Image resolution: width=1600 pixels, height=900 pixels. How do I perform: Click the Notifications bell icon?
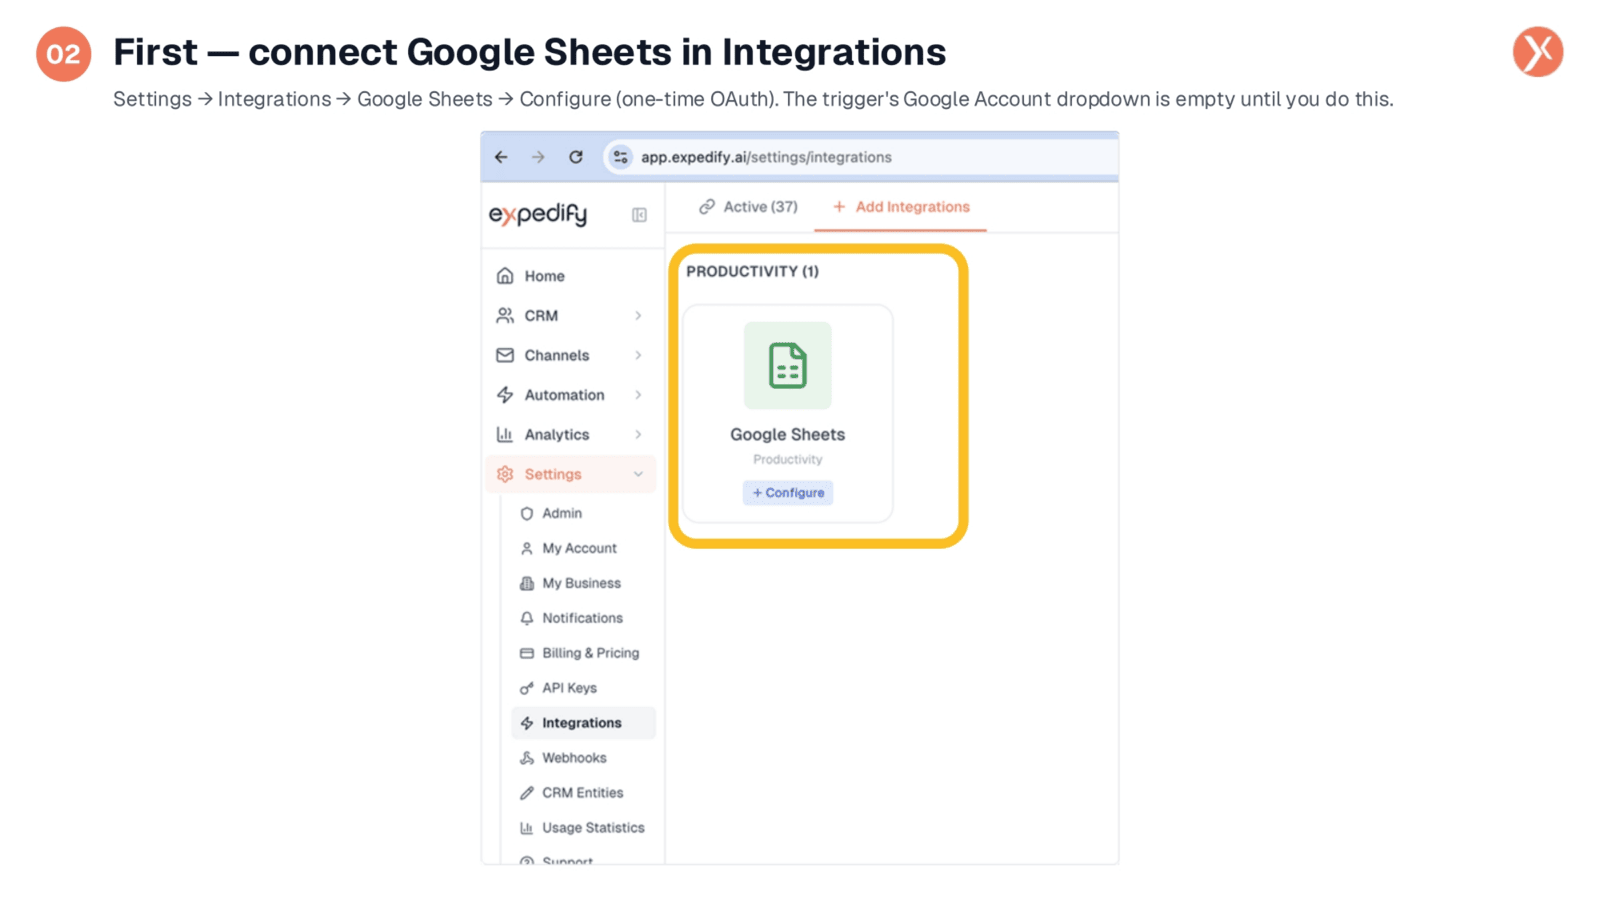[527, 618]
